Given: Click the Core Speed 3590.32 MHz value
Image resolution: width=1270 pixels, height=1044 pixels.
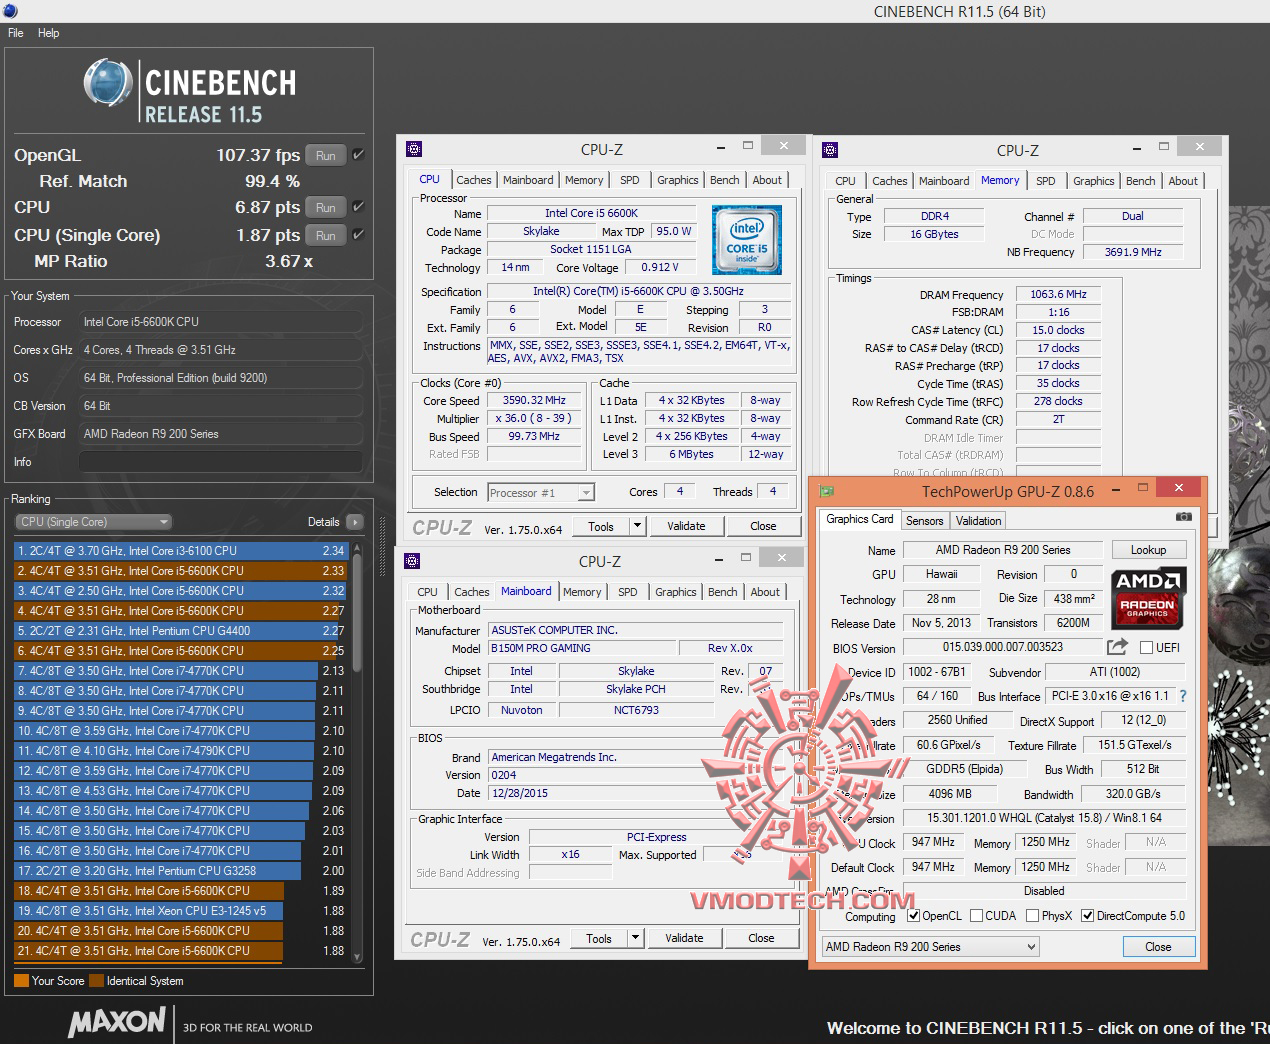Looking at the screenshot, I should pos(534,400).
